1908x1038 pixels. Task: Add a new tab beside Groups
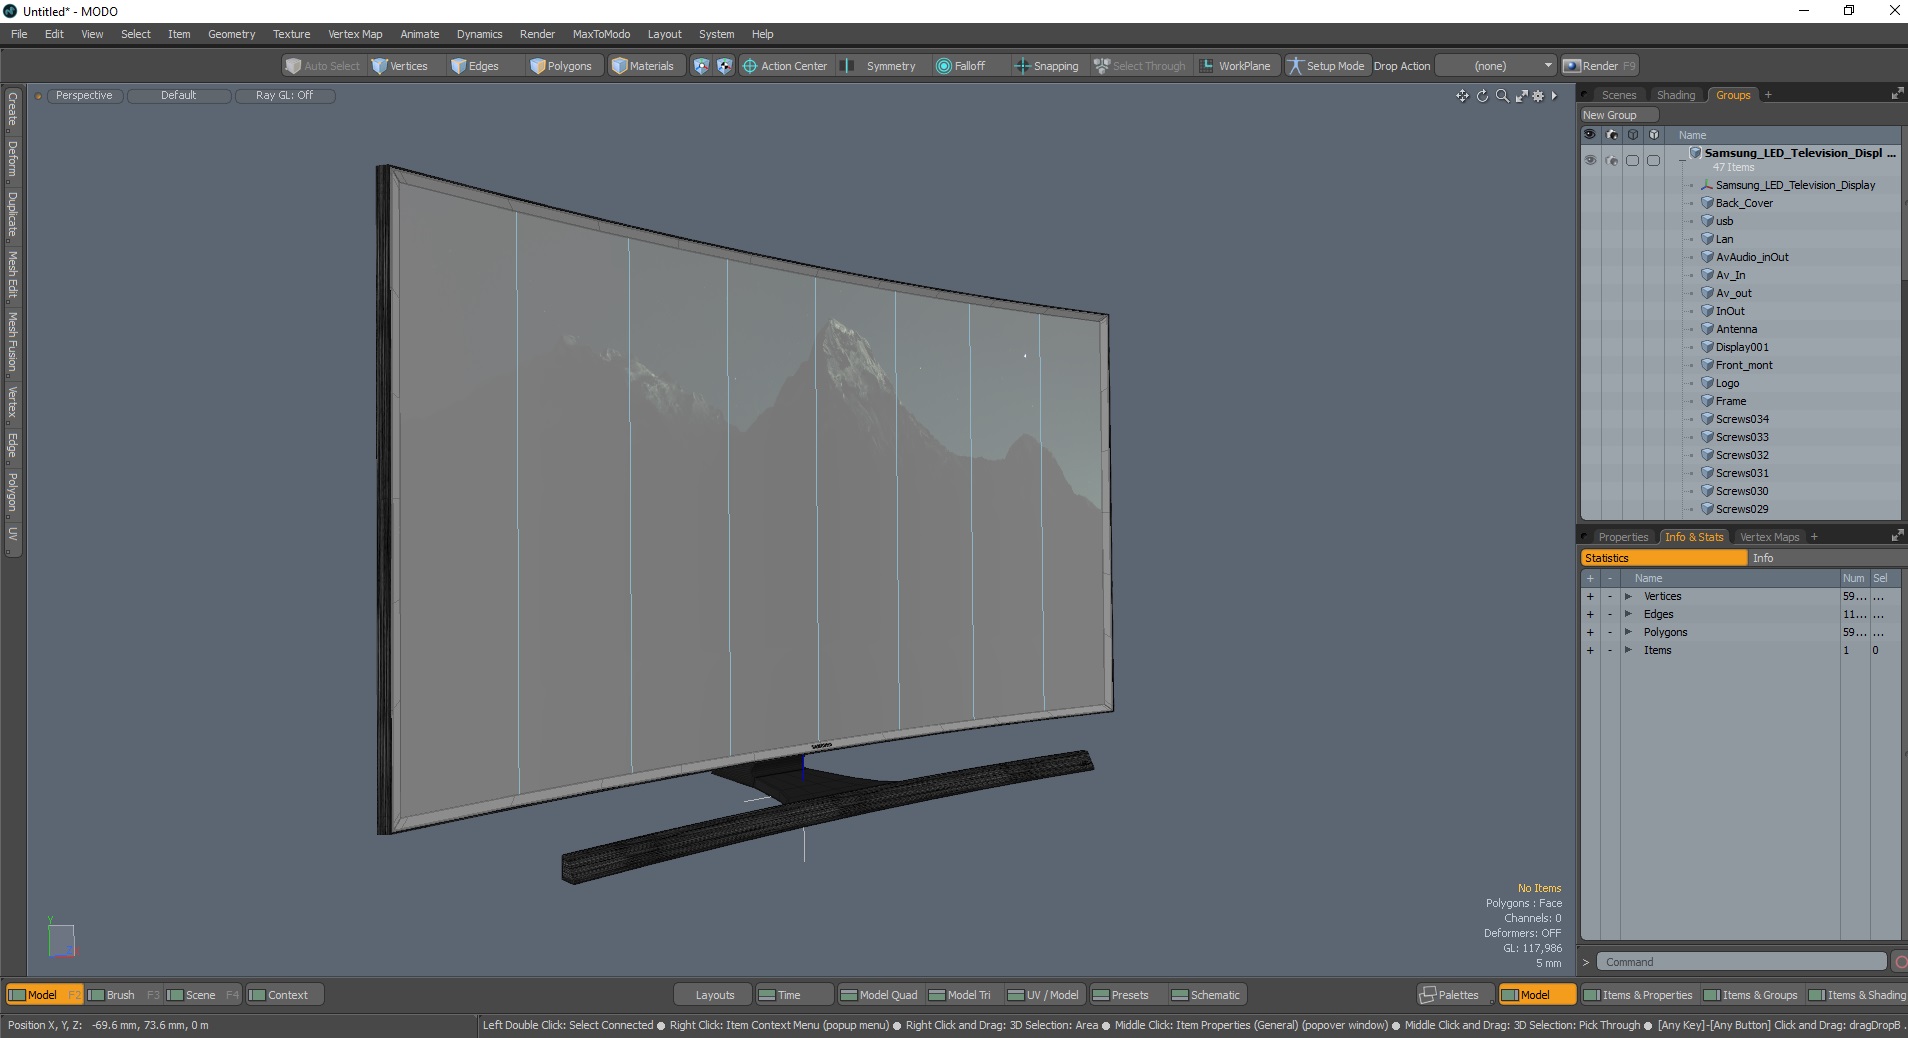(1768, 95)
